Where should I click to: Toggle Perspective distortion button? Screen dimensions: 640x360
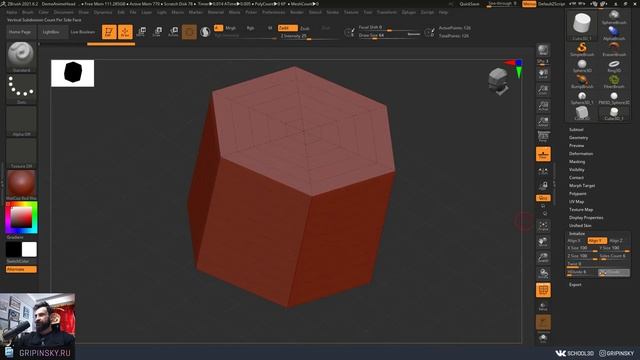[543, 137]
